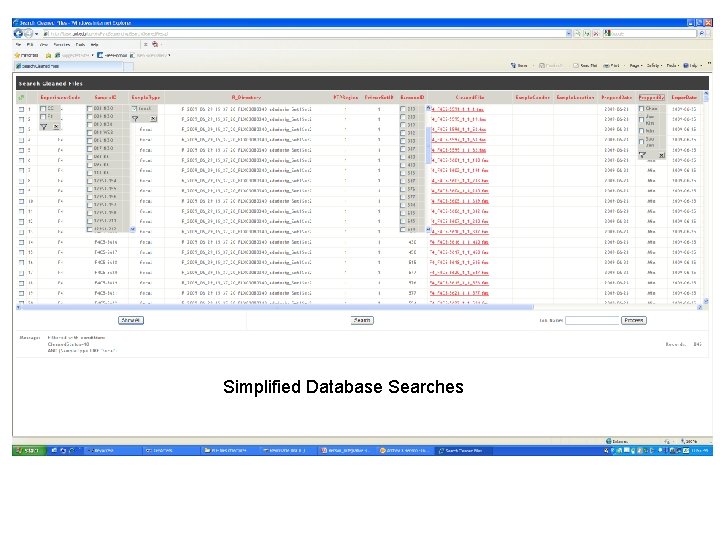Click the search magnifier button

(x=701, y=34)
